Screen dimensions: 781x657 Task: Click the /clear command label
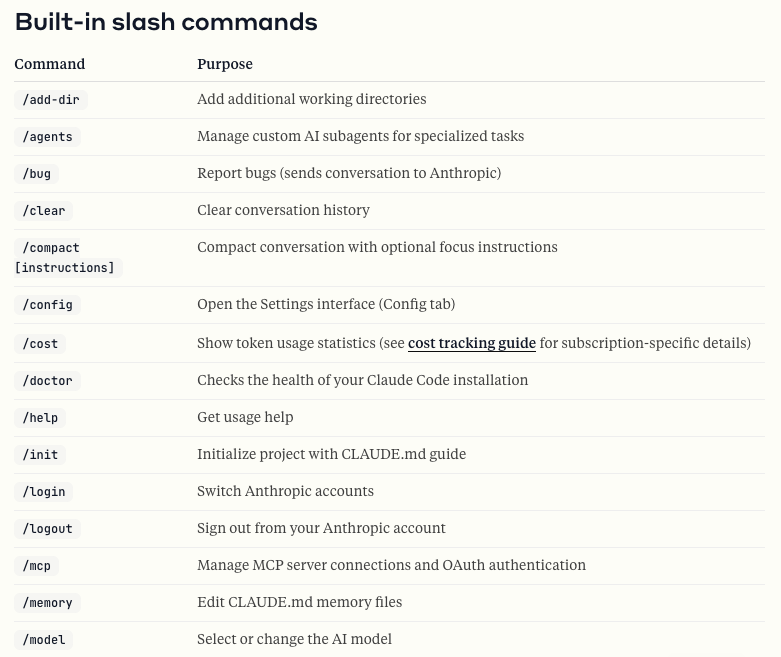point(44,211)
